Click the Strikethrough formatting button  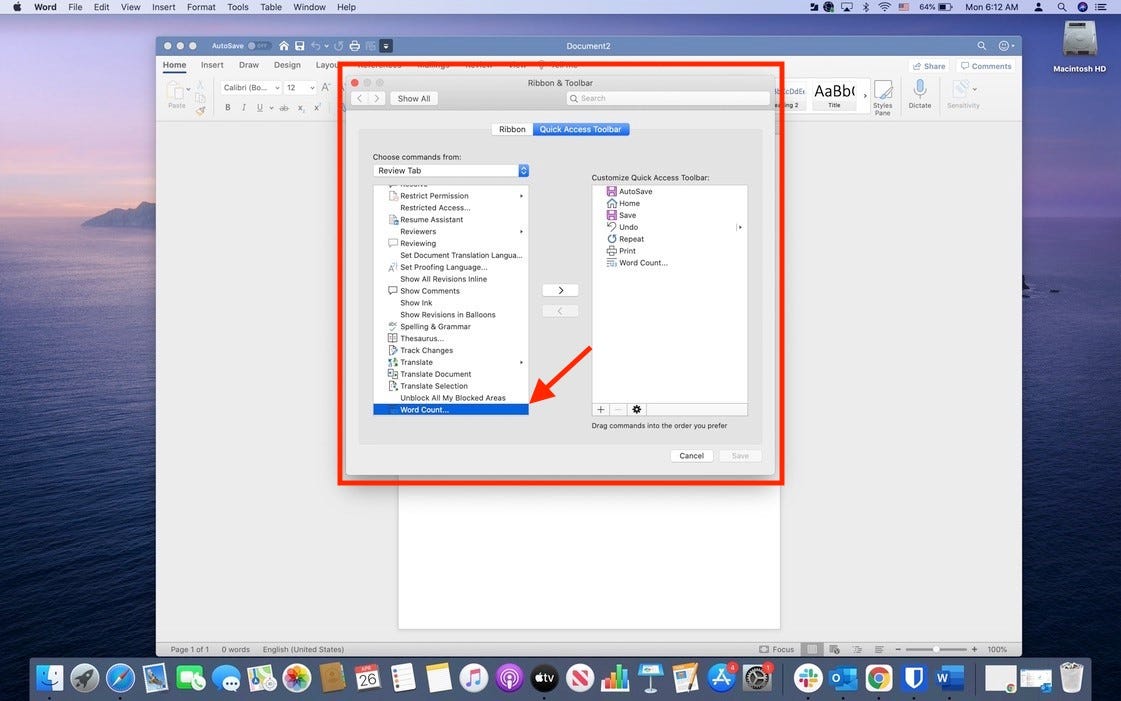point(284,108)
